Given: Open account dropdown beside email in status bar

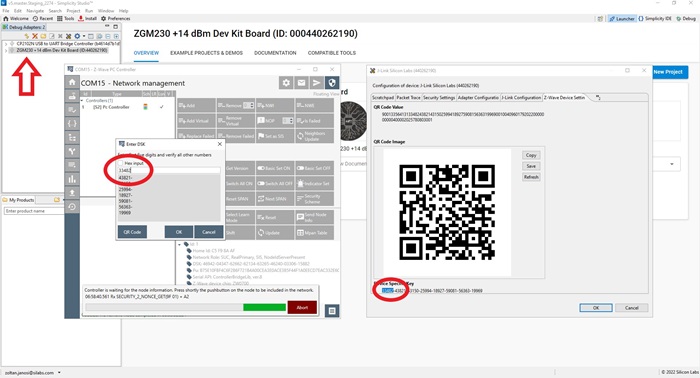Looking at the screenshot, I should point(59,373).
